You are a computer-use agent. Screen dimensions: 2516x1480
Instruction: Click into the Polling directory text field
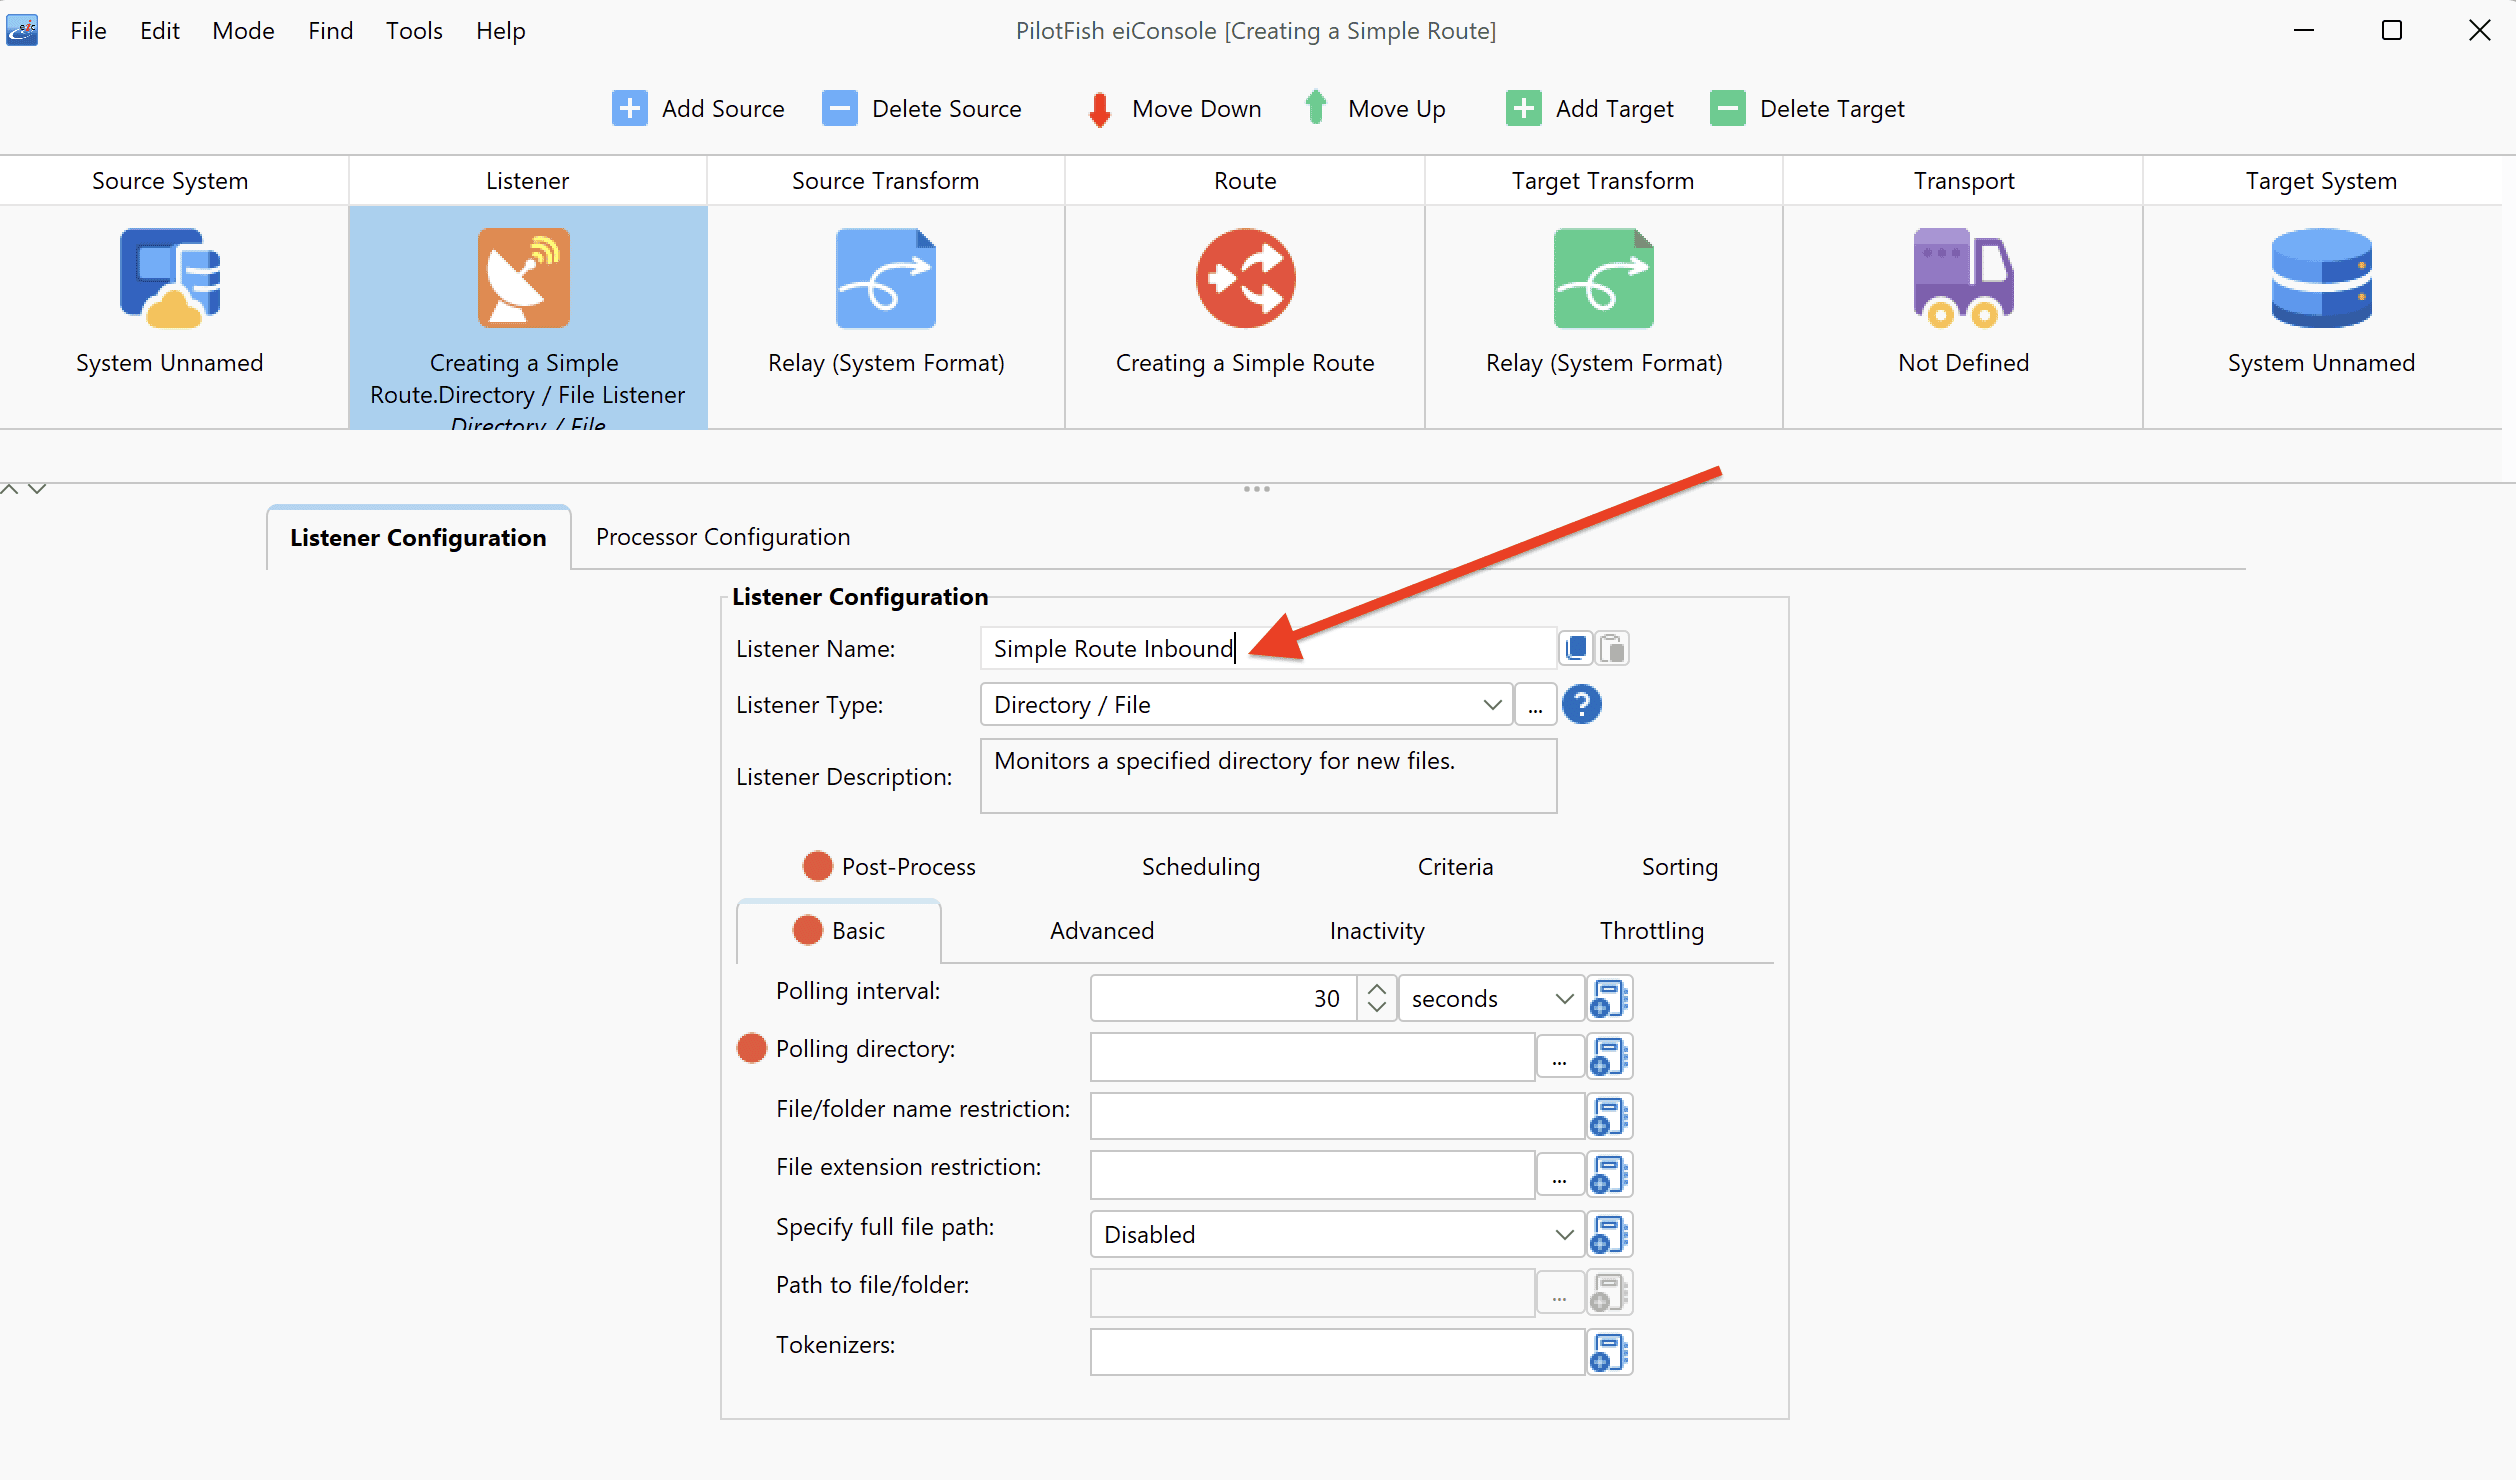click(x=1312, y=1056)
